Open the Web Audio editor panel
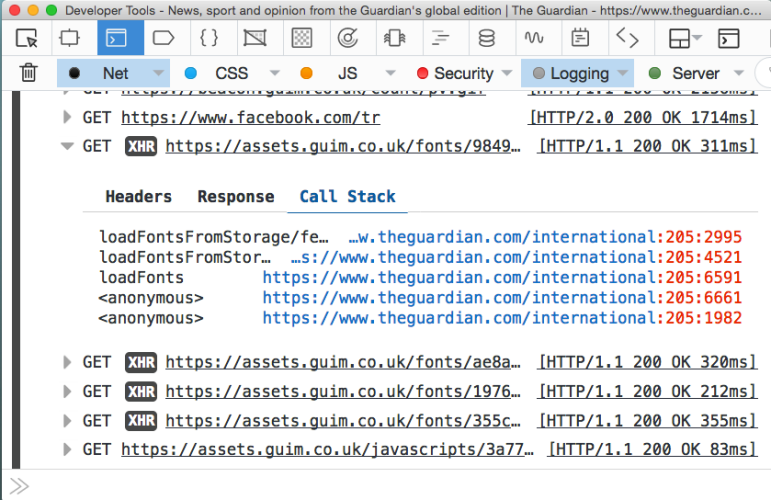 [534, 38]
